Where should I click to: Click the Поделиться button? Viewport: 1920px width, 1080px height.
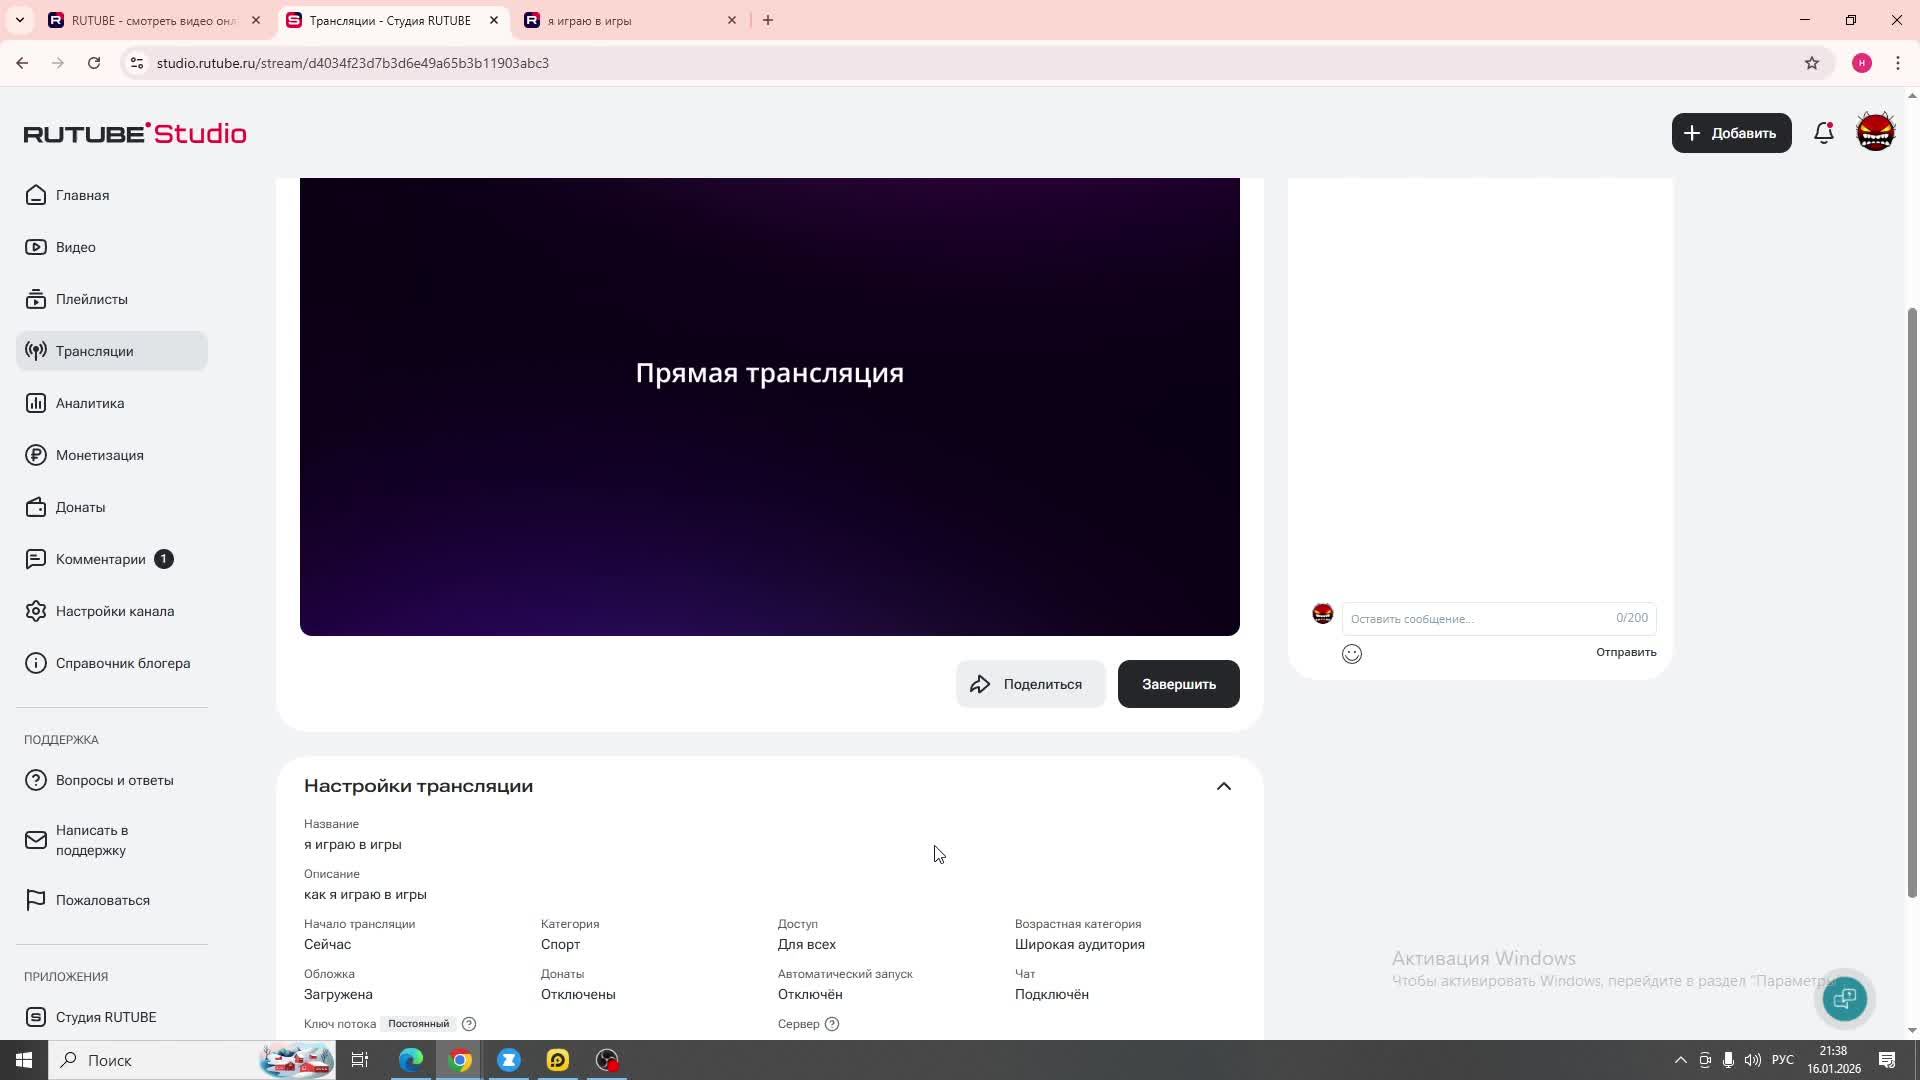coord(1029,684)
